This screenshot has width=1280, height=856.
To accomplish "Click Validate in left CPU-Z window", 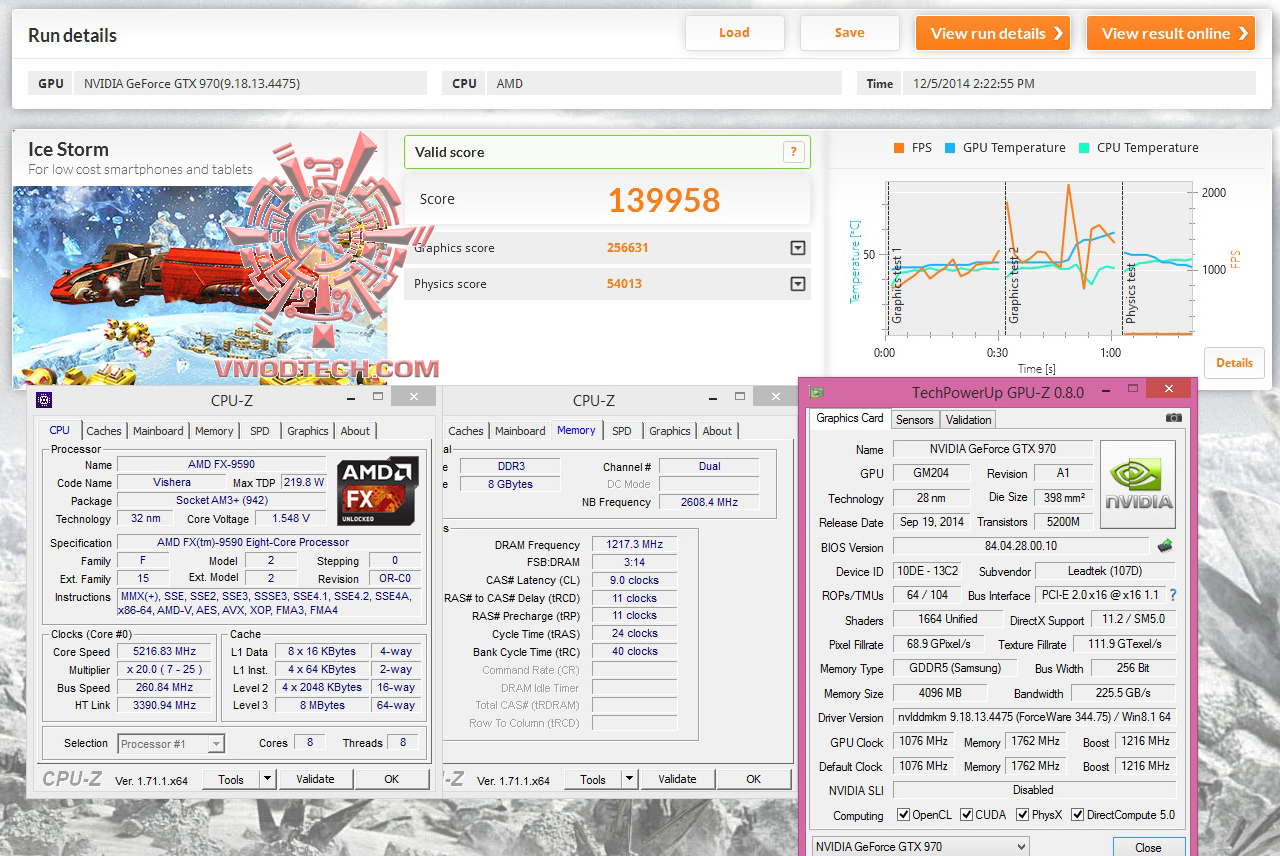I will pyautogui.click(x=315, y=779).
